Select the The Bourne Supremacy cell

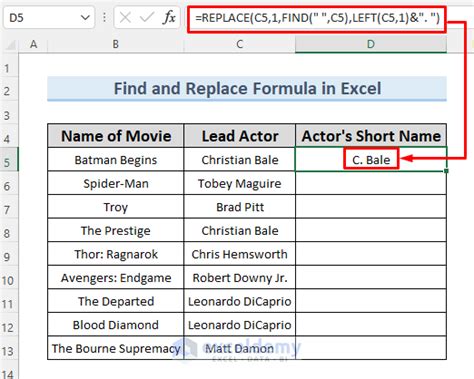(116, 348)
